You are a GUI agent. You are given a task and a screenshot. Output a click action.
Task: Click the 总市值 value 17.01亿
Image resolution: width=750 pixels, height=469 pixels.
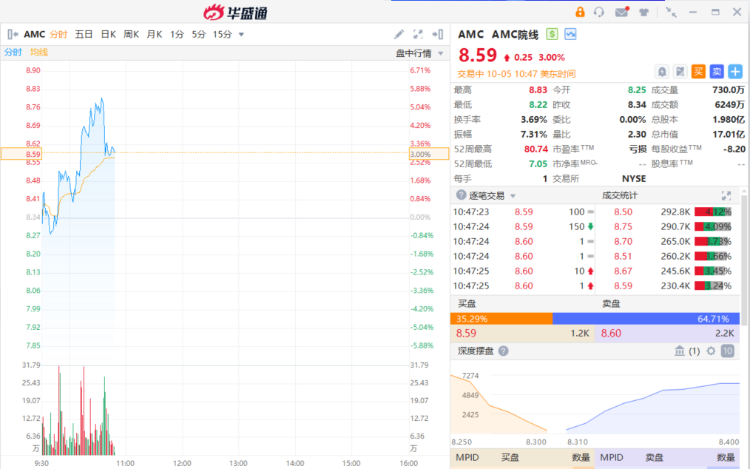click(x=728, y=134)
